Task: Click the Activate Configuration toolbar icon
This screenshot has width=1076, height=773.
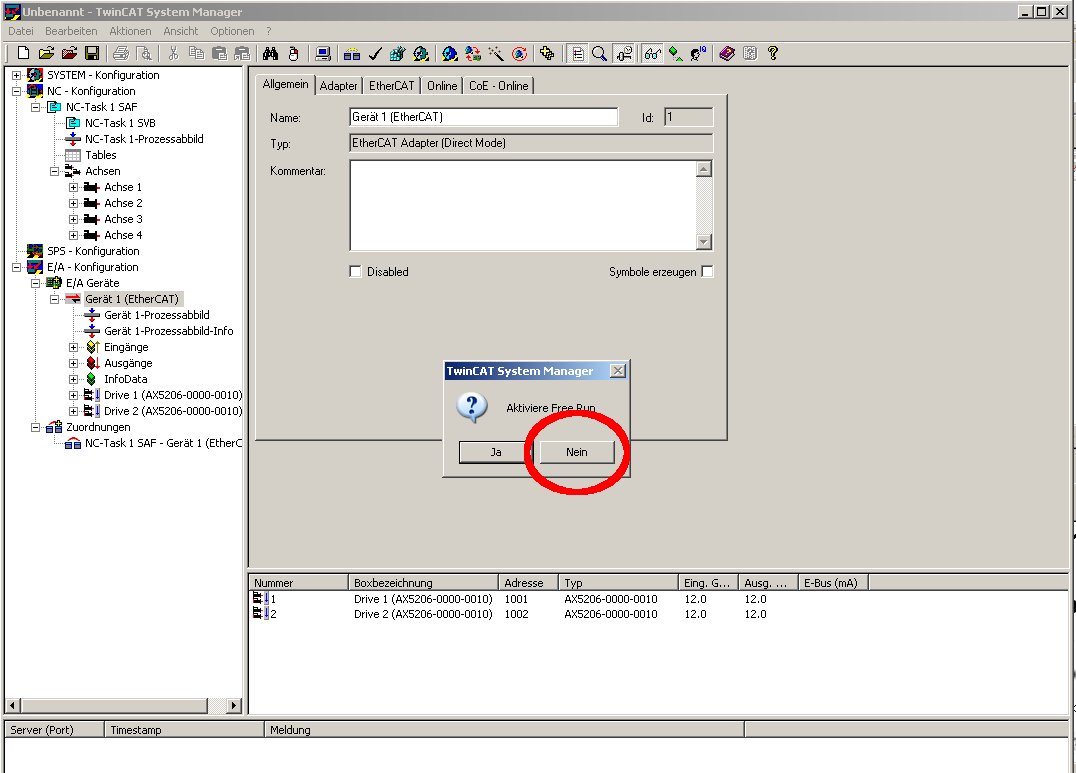Action: coord(397,54)
